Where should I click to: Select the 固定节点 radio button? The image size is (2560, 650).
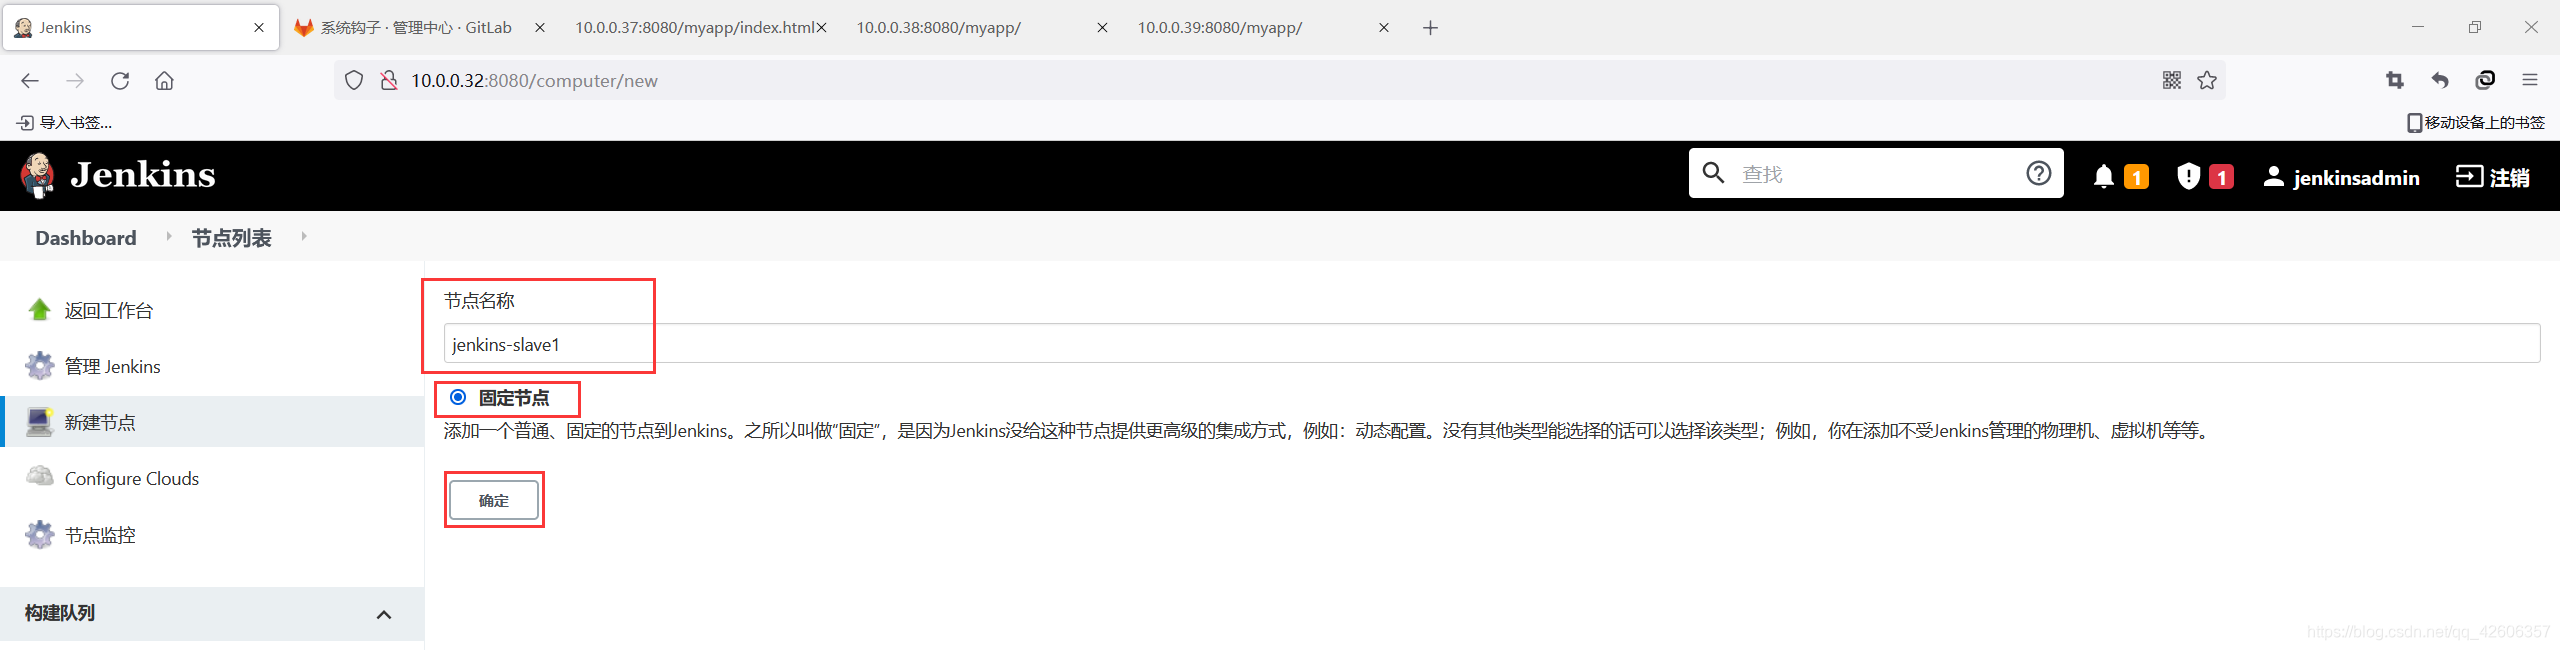click(458, 397)
